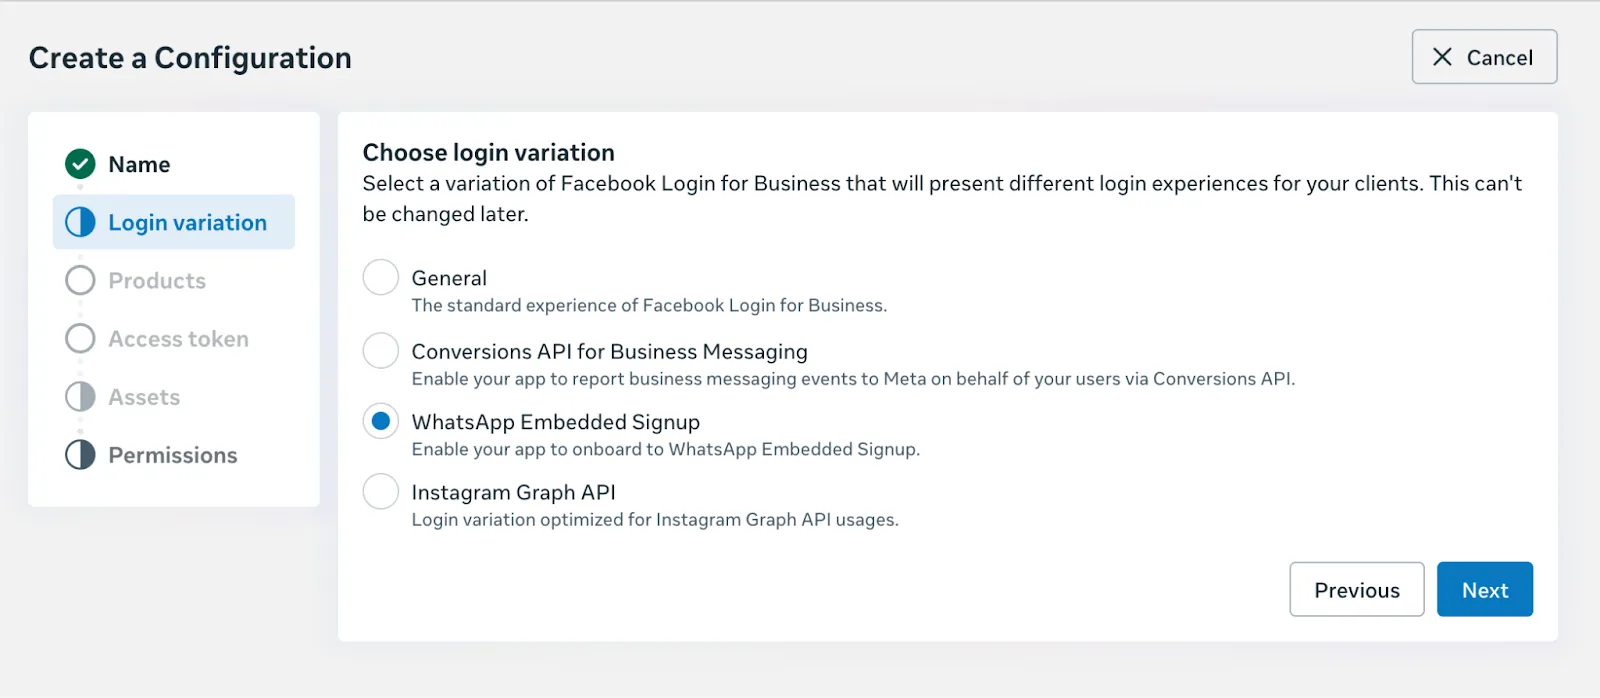
Task: Click the circle icon beside Access token
Action: click(x=80, y=339)
